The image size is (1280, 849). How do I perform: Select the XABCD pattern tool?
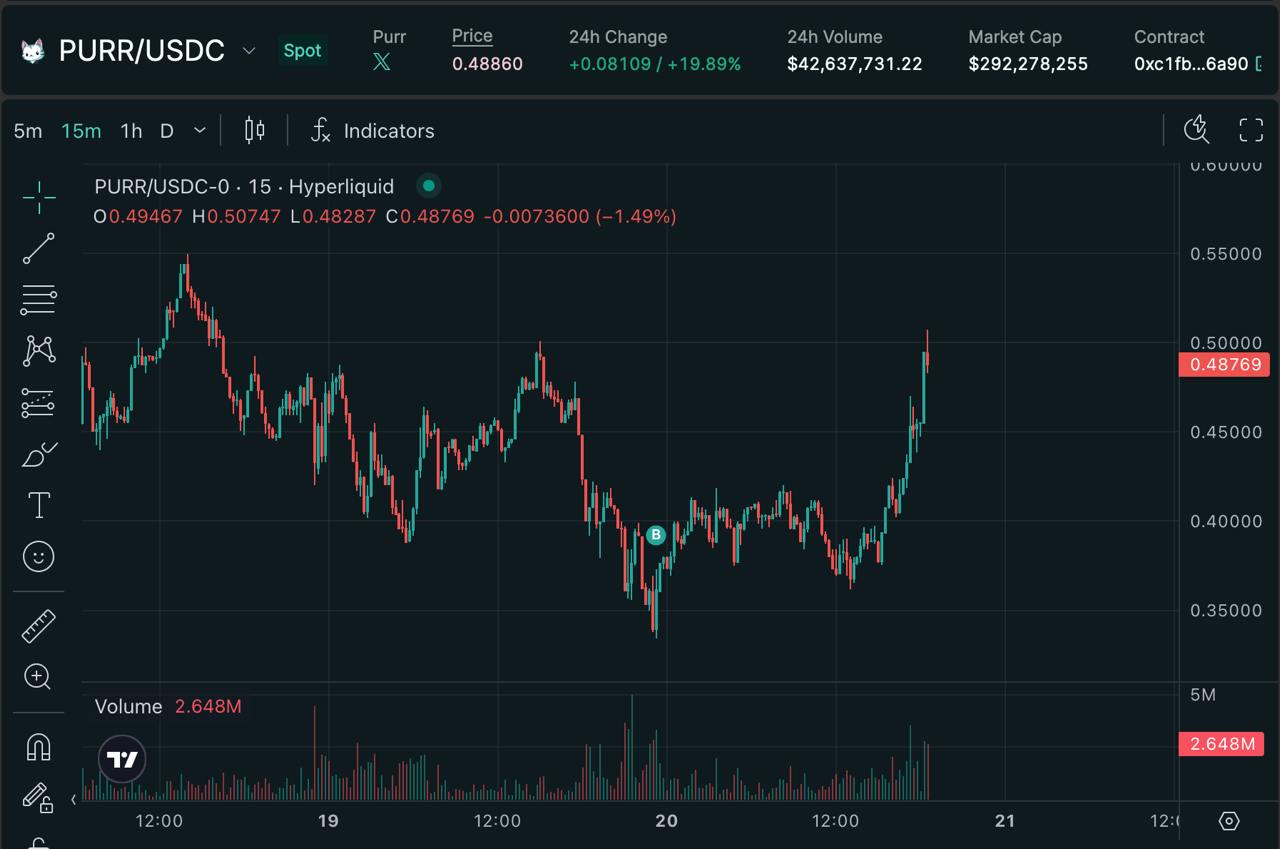click(39, 350)
